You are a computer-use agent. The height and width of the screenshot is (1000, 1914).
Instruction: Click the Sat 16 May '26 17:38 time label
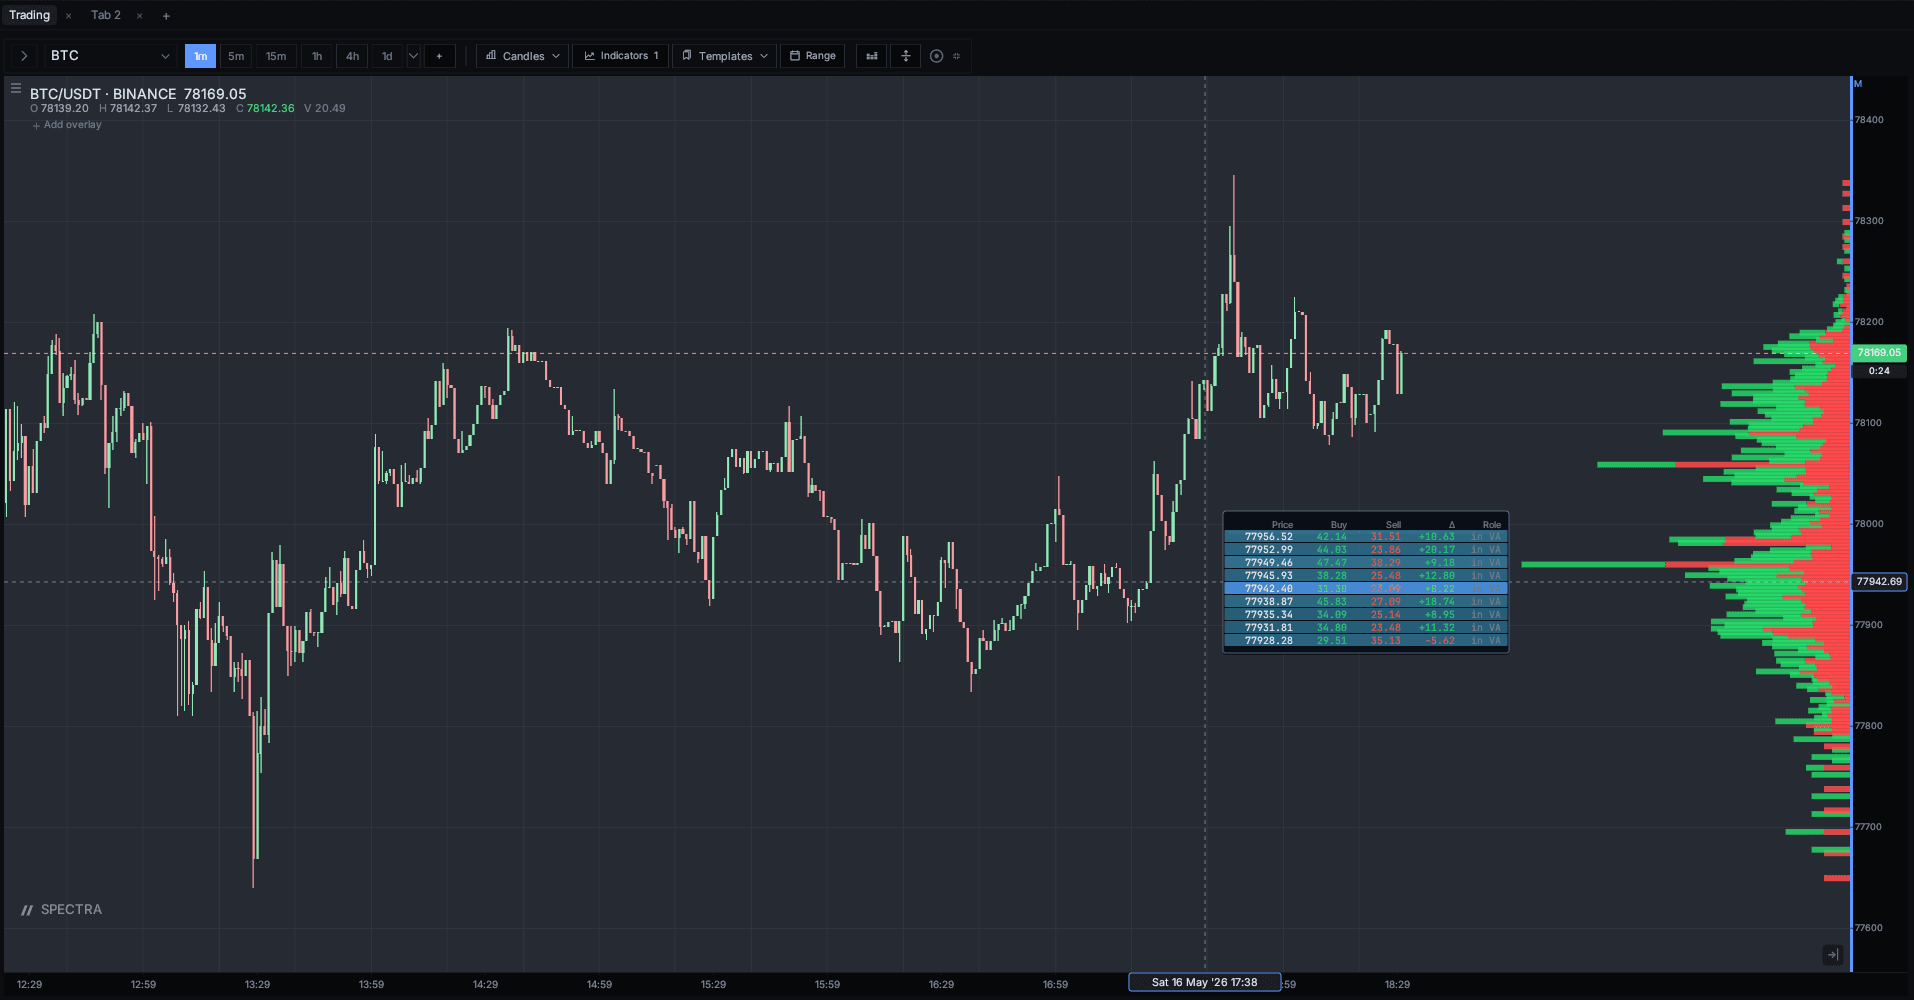click(1204, 982)
